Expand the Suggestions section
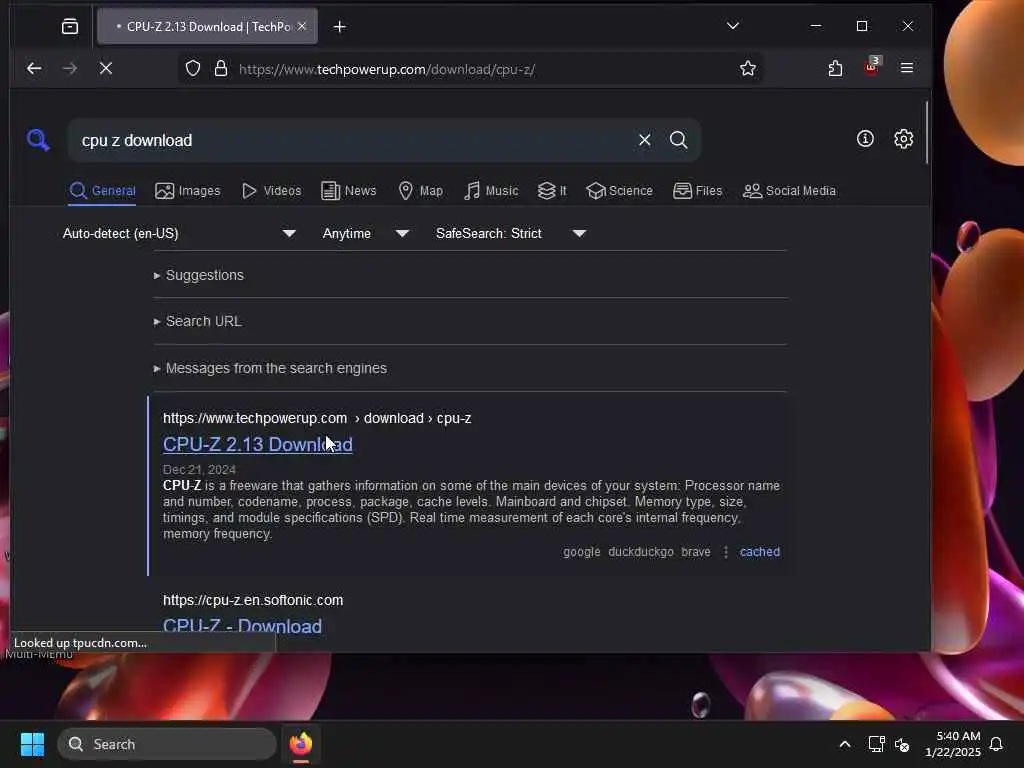Viewport: 1024px width, 768px height. (199, 276)
